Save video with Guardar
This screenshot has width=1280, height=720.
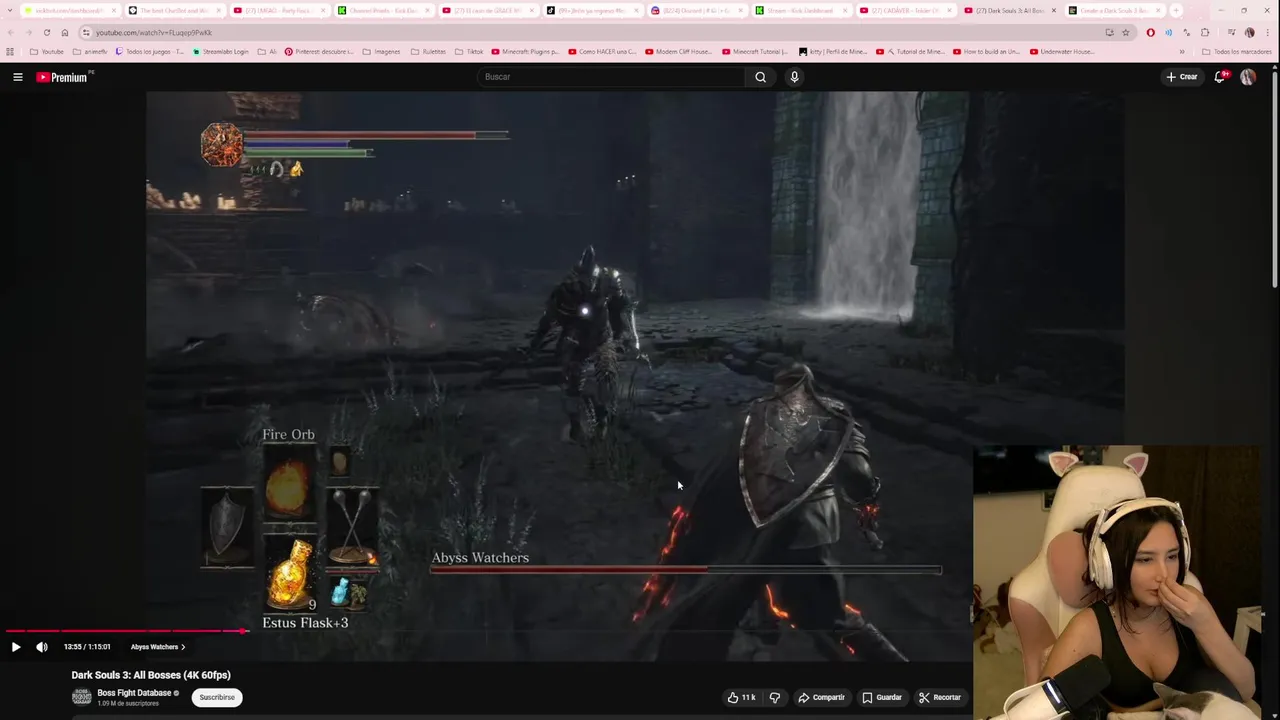point(882,697)
